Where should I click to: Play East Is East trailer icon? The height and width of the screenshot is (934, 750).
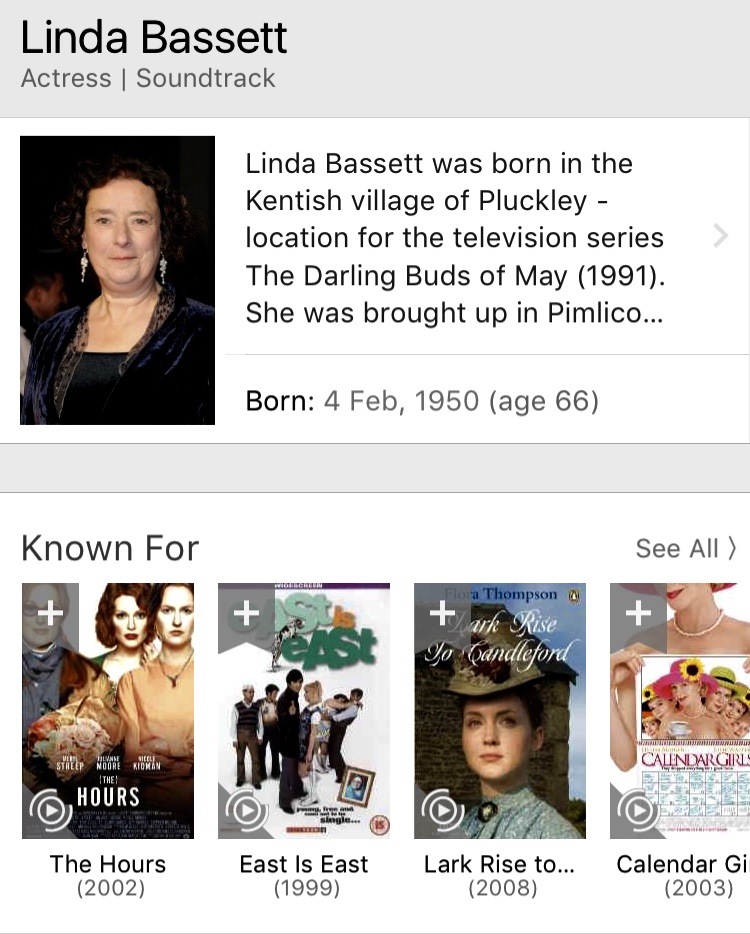tap(245, 810)
